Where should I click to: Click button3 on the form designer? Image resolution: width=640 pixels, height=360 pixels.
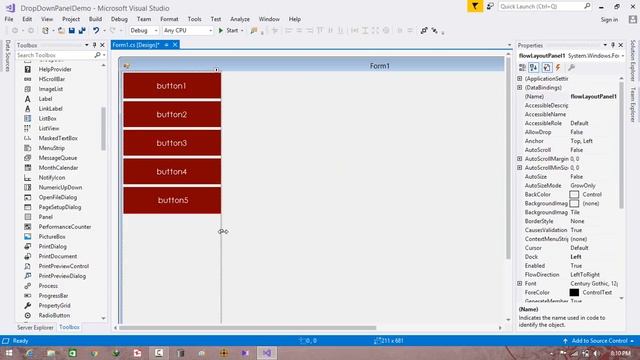(x=172, y=143)
